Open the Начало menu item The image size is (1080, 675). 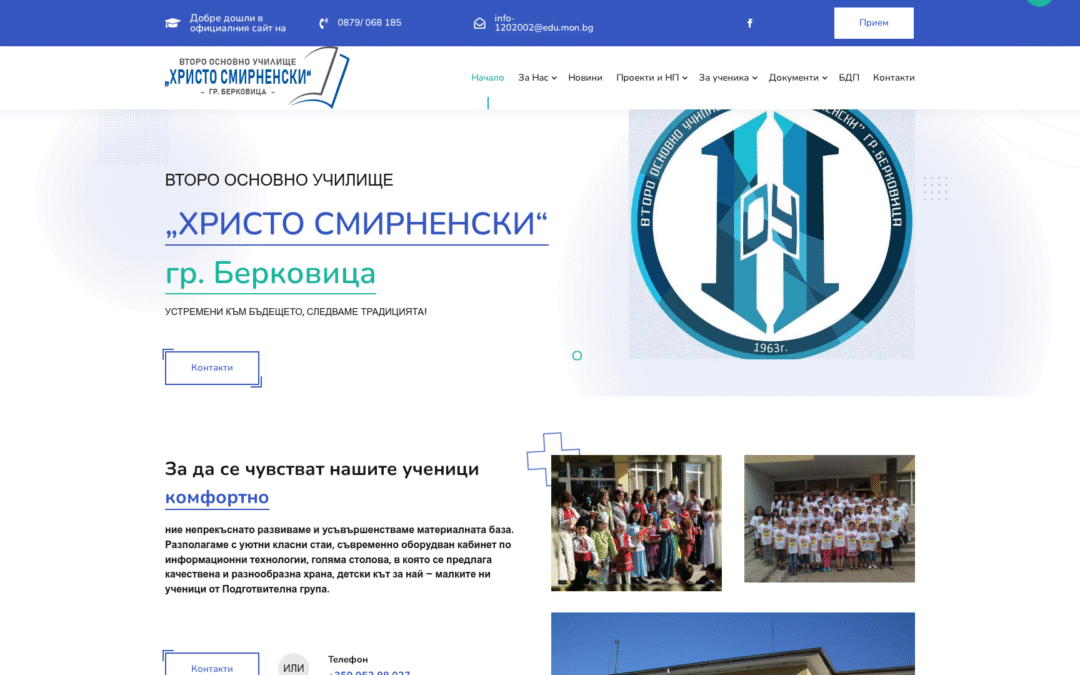[488, 78]
